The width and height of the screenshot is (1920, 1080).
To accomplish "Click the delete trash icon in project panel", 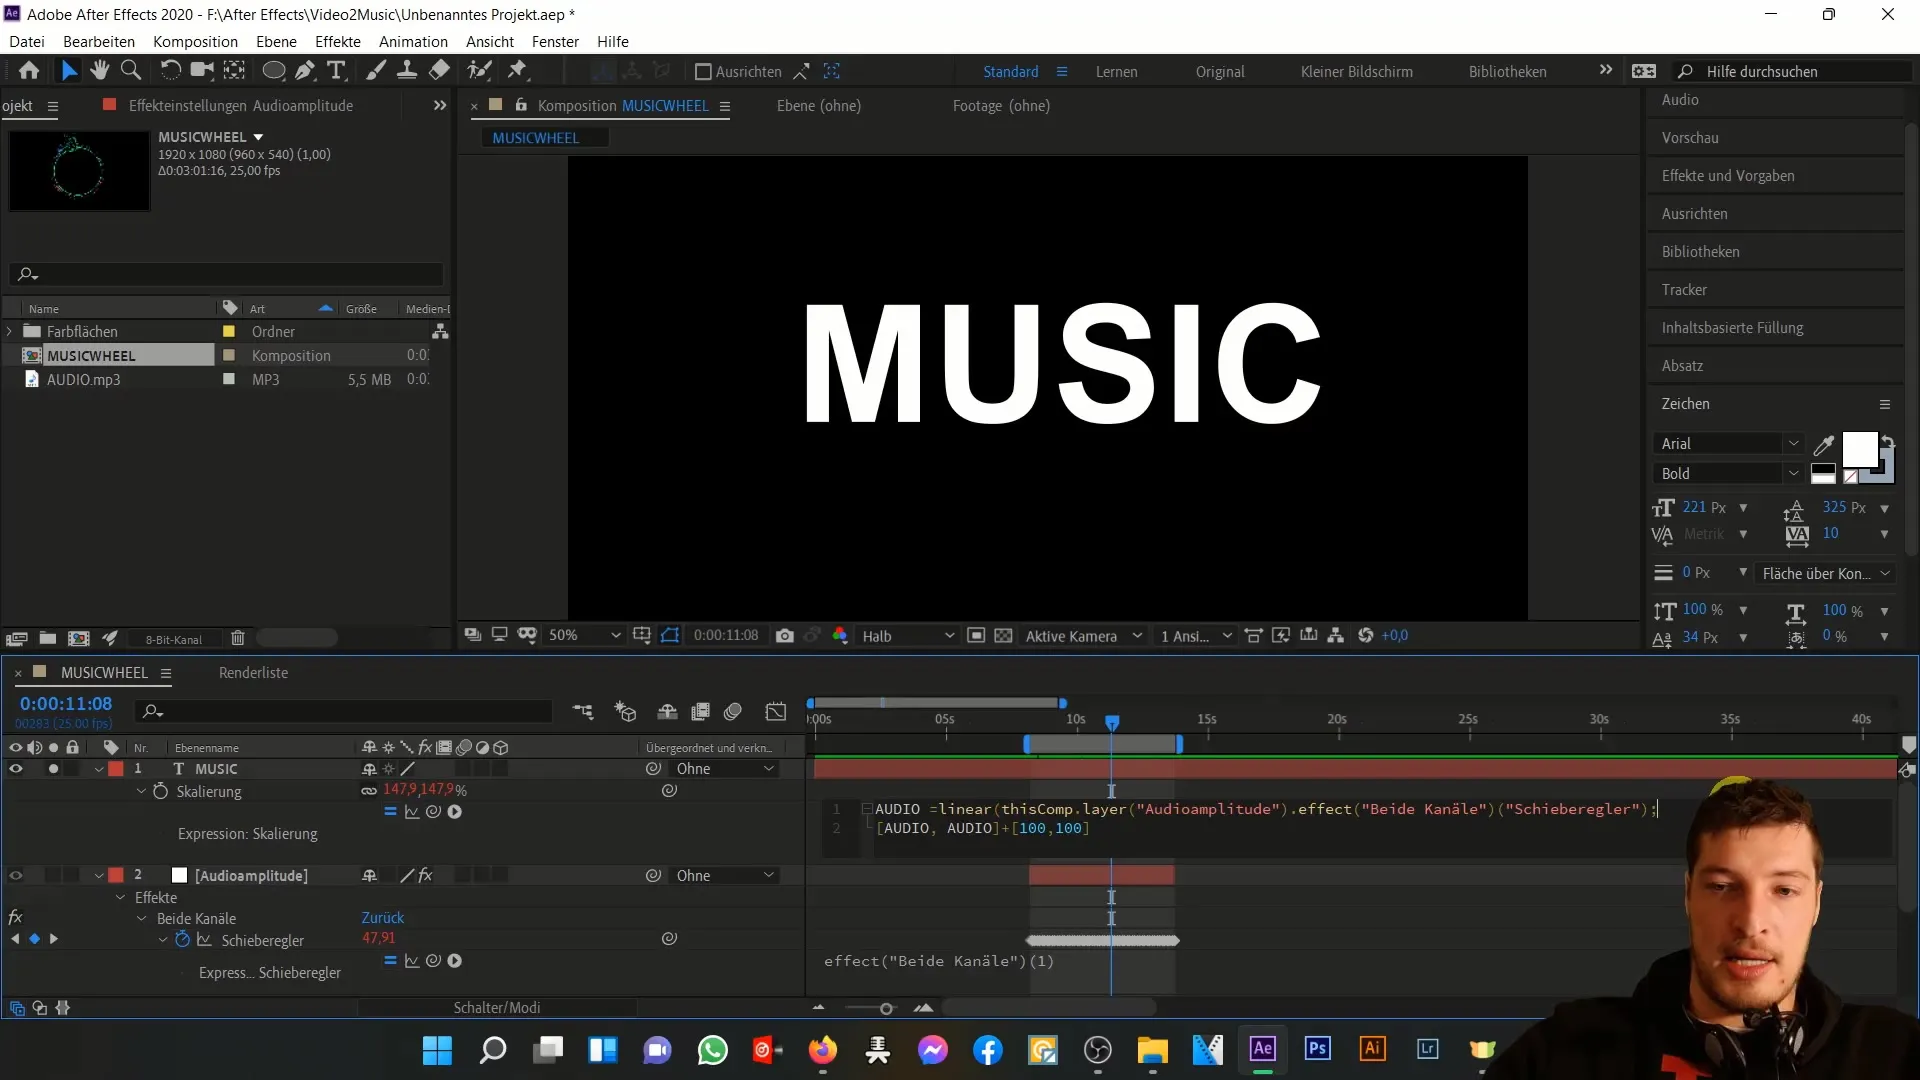I will [237, 639].
